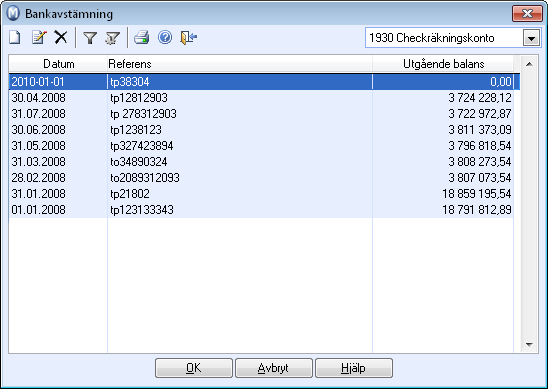548x389 pixels.
Task: Click the Filter funnel icon
Action: [x=90, y=37]
